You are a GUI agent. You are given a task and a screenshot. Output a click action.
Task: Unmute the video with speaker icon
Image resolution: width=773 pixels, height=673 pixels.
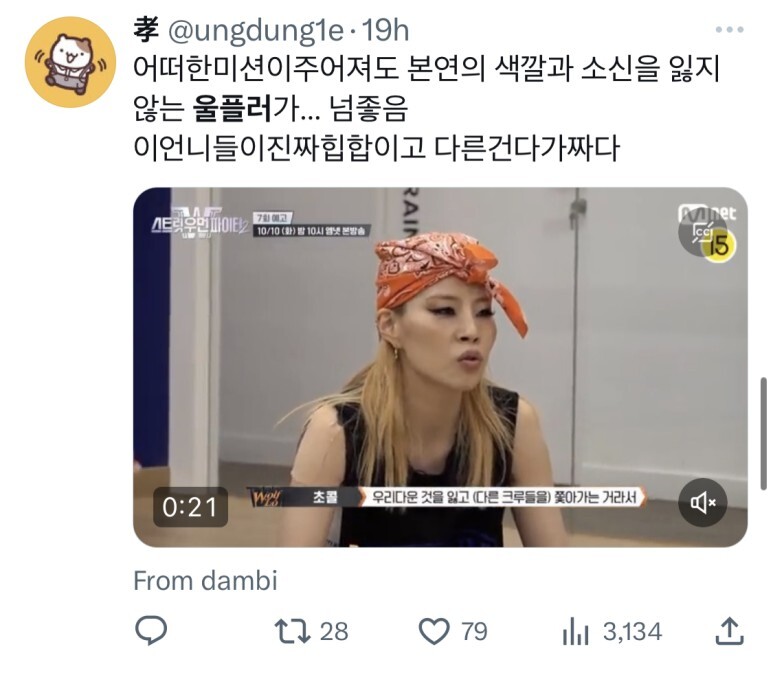pyautogui.click(x=703, y=502)
